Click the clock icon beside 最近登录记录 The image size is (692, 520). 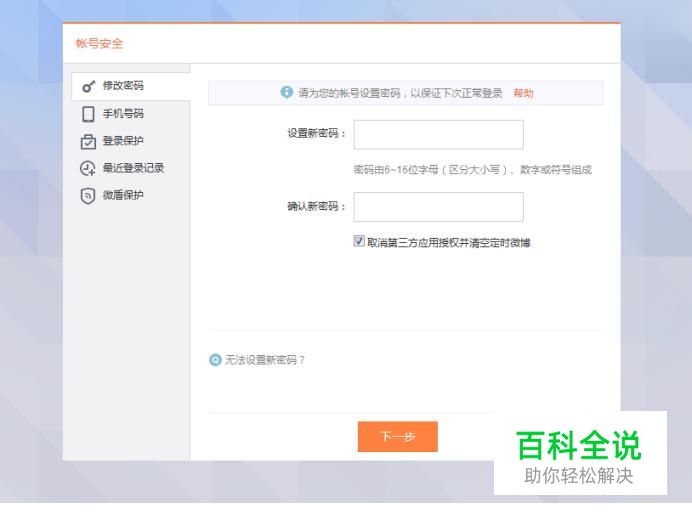pos(87,168)
